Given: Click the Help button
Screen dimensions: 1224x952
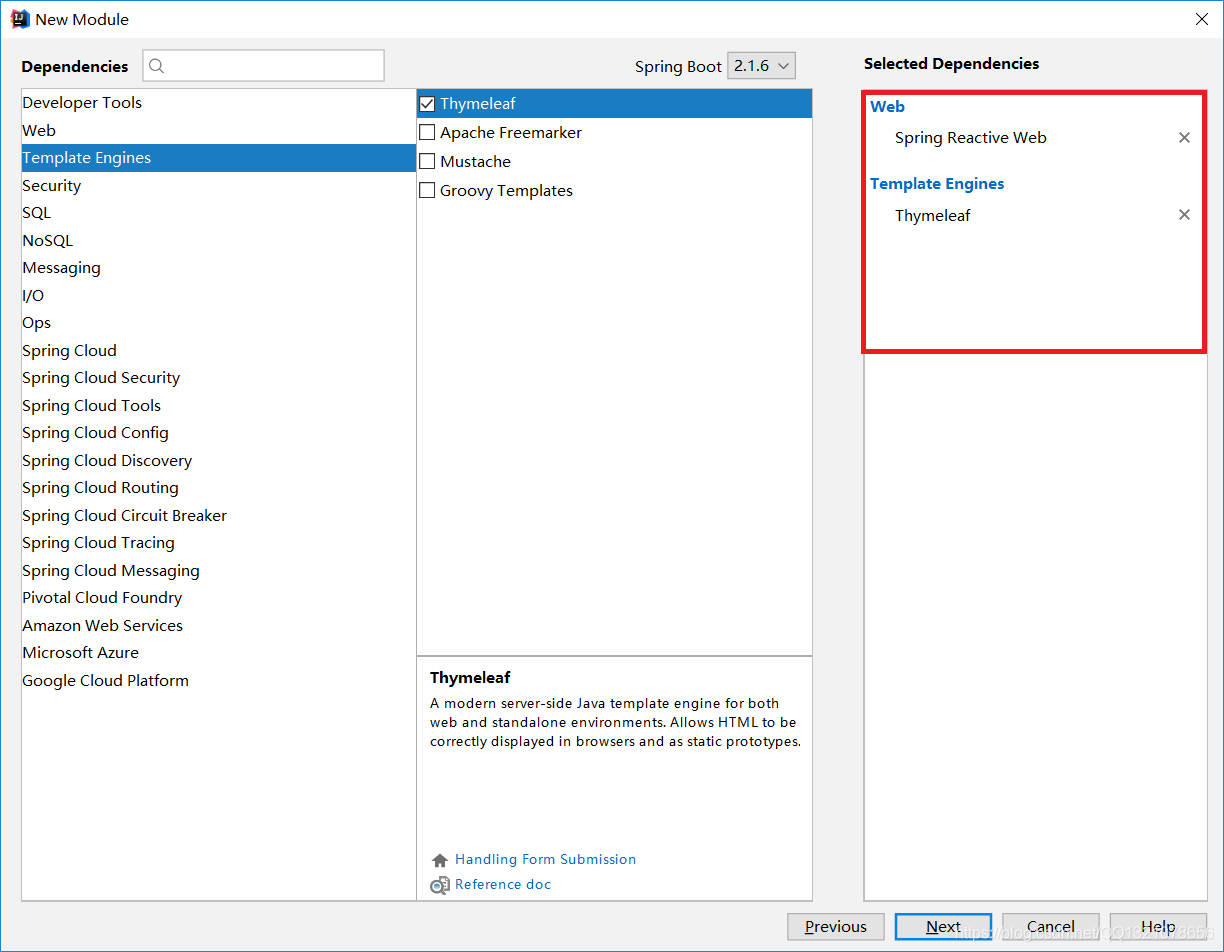Looking at the screenshot, I should click(x=1158, y=927).
